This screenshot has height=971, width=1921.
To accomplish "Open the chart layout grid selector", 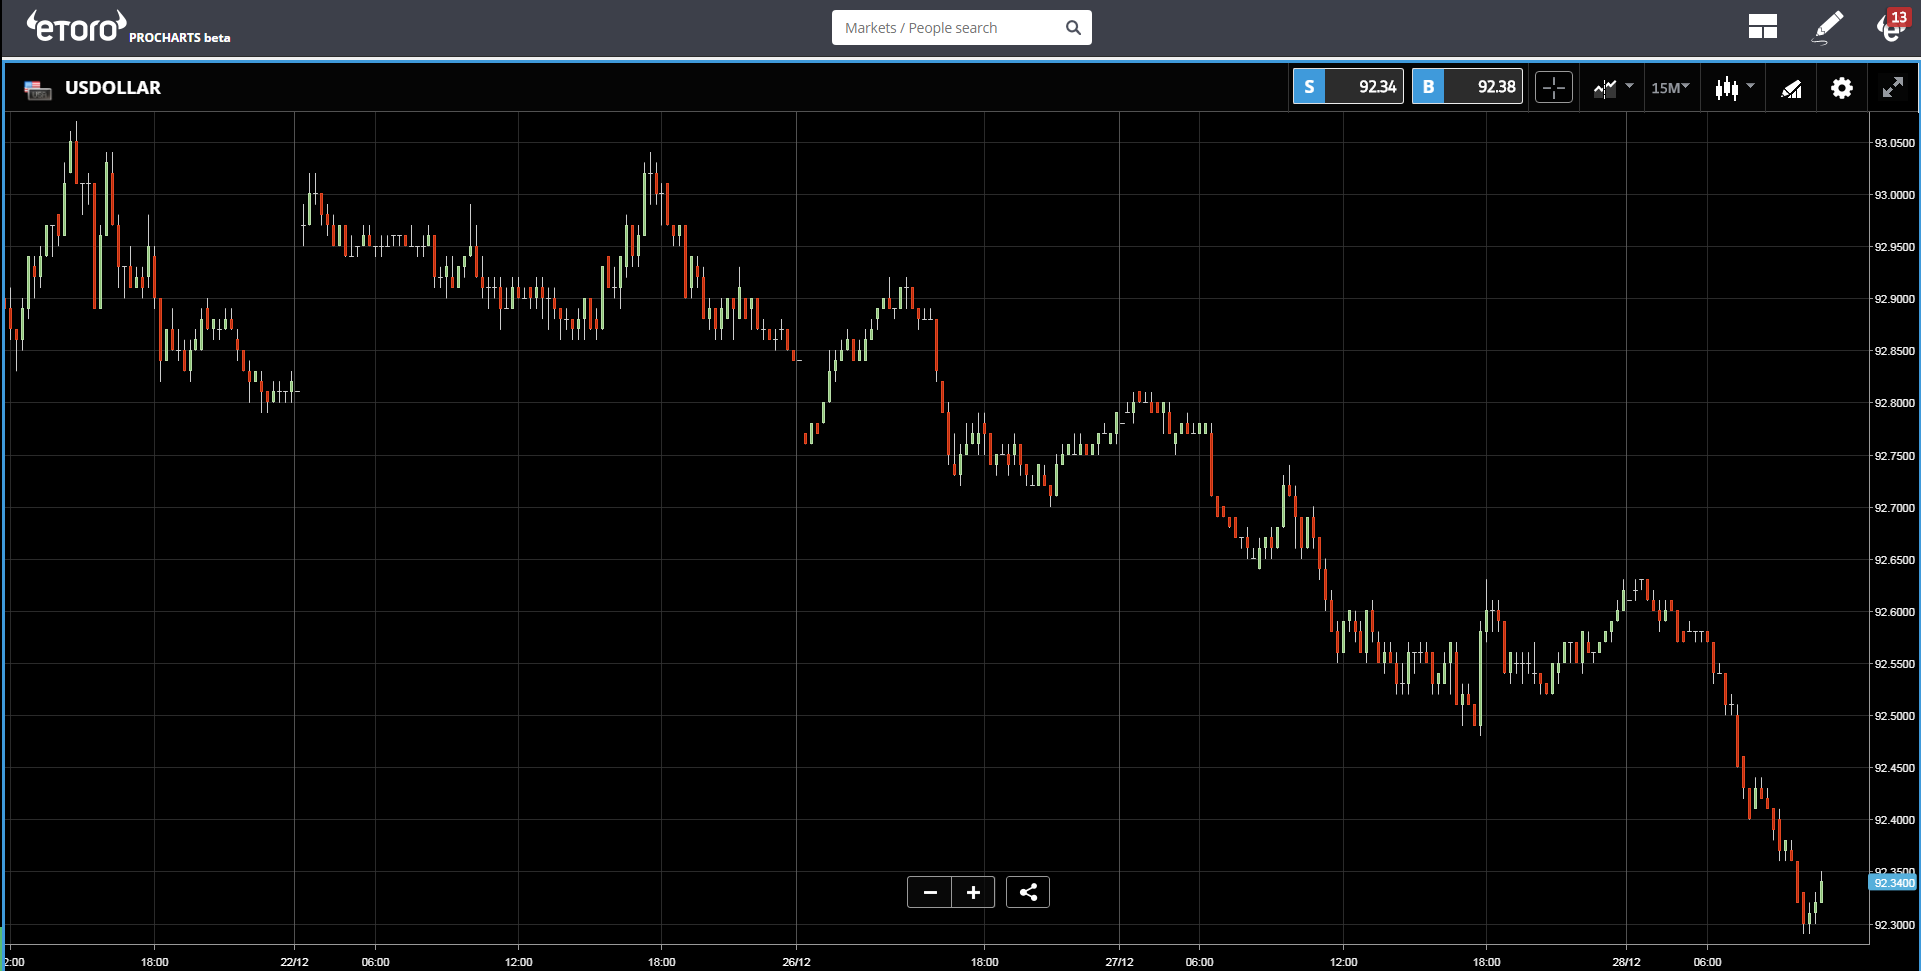I will click(x=1763, y=27).
